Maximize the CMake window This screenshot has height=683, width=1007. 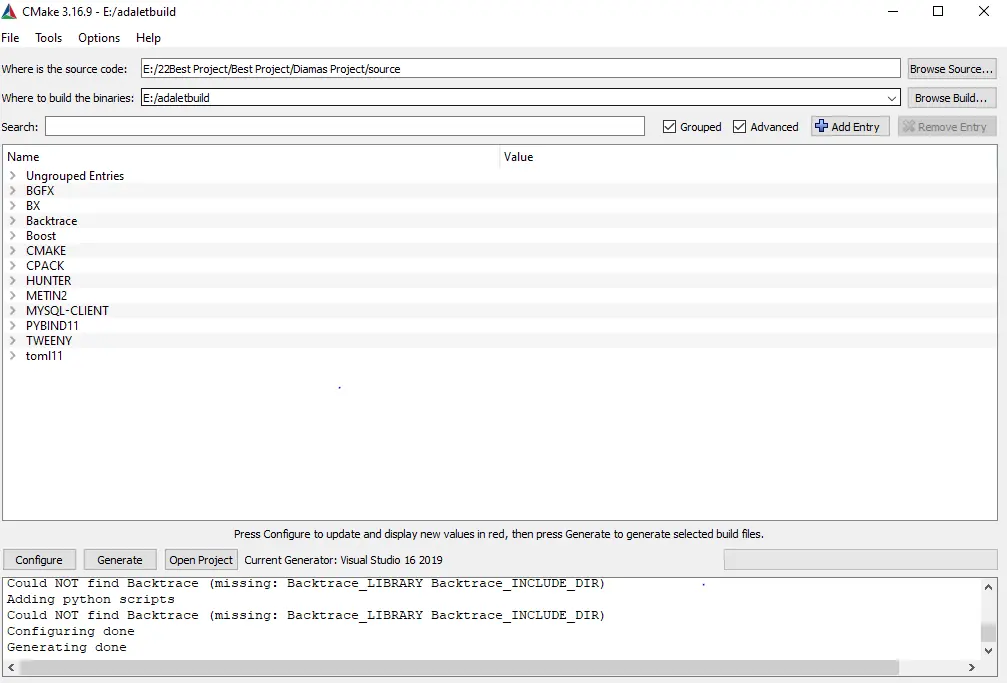938,11
